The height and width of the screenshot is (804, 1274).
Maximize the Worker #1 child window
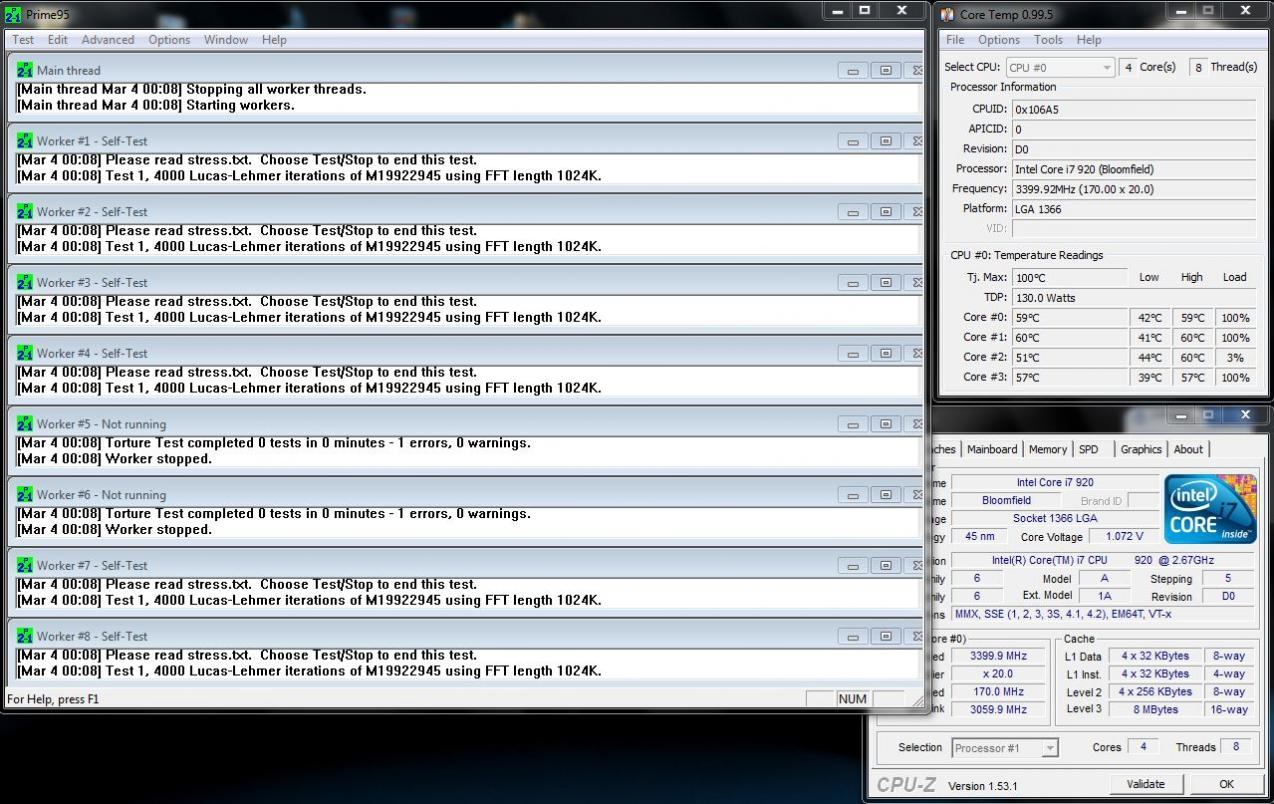pyautogui.click(x=885, y=141)
